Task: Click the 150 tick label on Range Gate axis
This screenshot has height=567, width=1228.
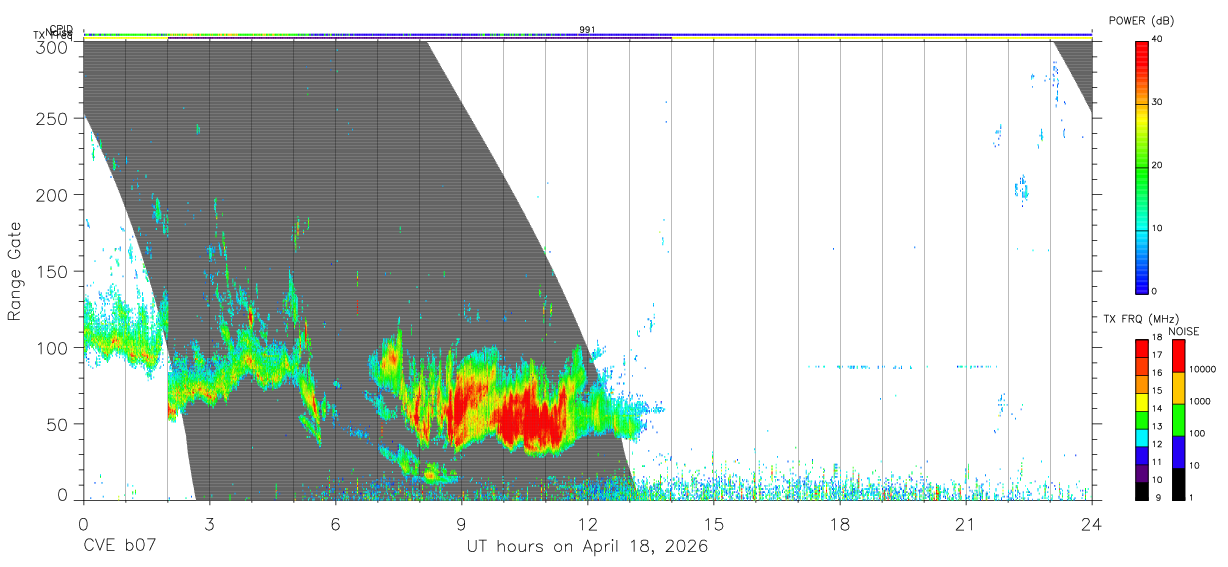Action: tap(53, 271)
